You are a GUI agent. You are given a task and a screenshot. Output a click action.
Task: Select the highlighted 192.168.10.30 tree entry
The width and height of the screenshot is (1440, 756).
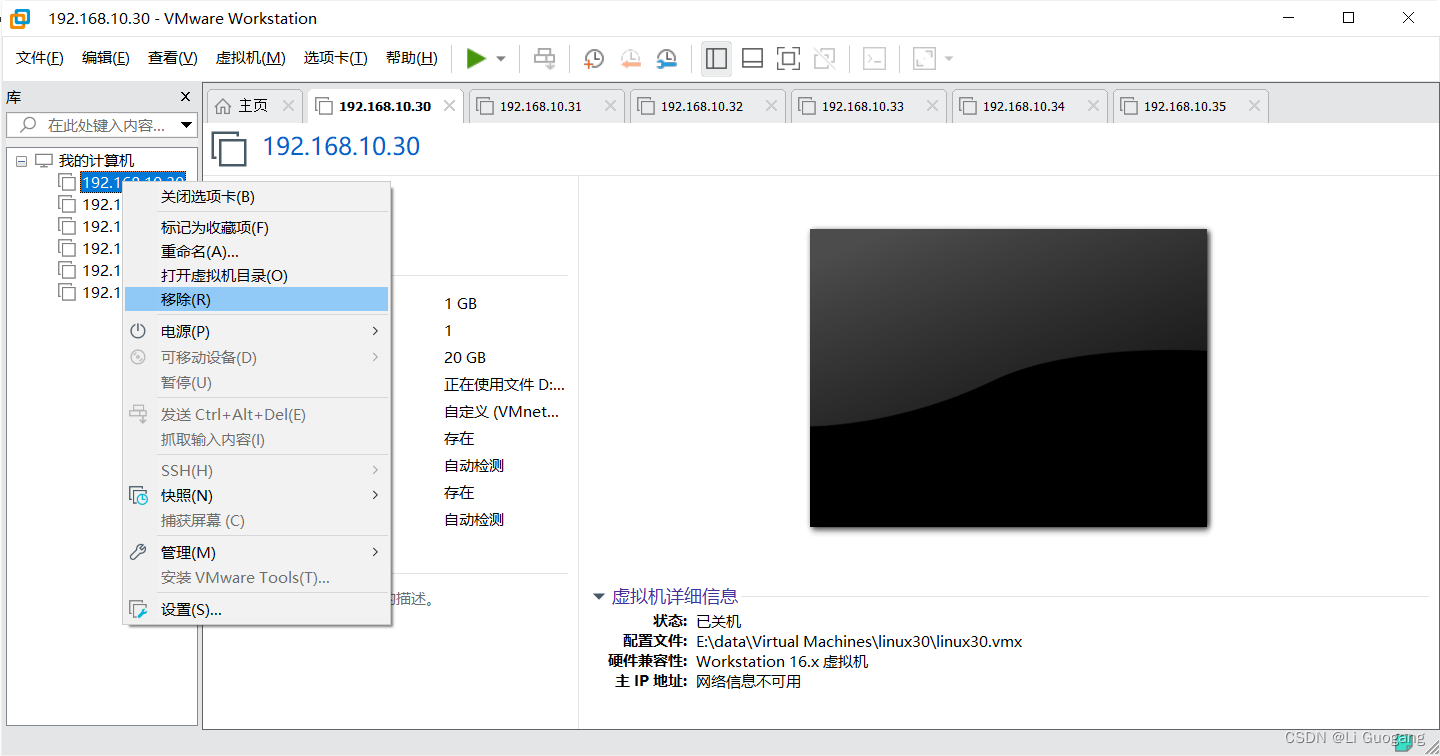click(x=133, y=182)
